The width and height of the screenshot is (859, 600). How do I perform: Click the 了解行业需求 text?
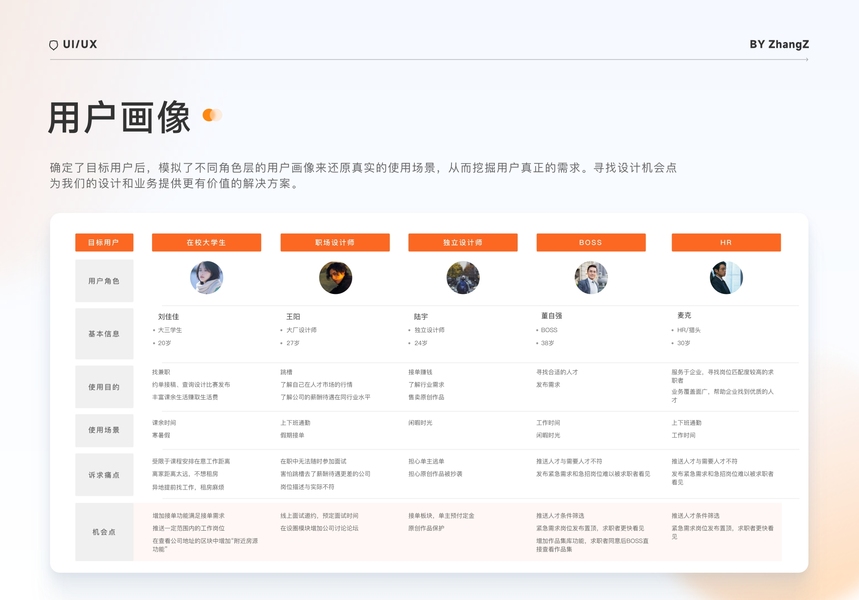pyautogui.click(x=426, y=385)
